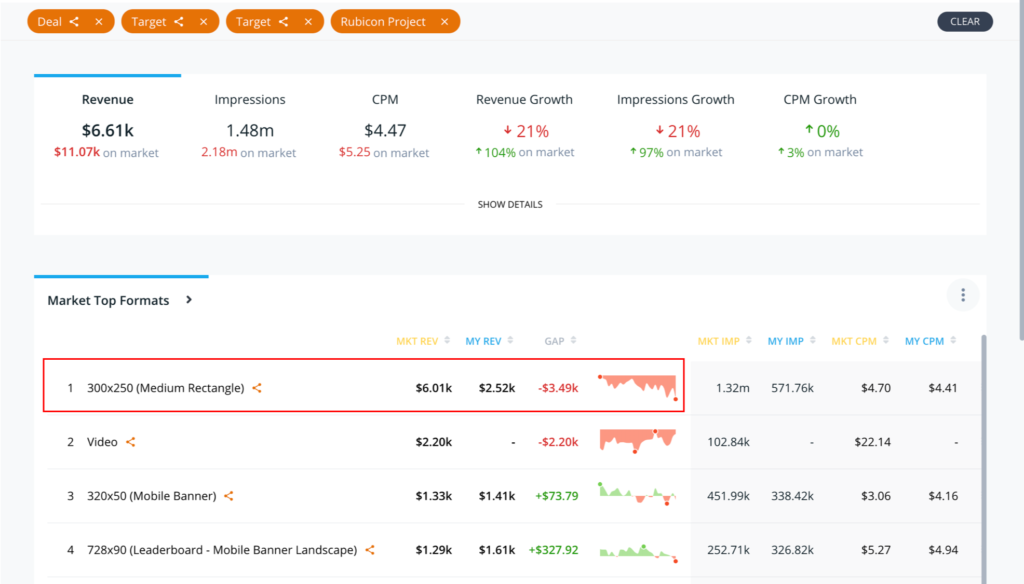1024x584 pixels.
Task: Click share icon next to 300x250 Medium Rectangle
Action: click(x=257, y=388)
